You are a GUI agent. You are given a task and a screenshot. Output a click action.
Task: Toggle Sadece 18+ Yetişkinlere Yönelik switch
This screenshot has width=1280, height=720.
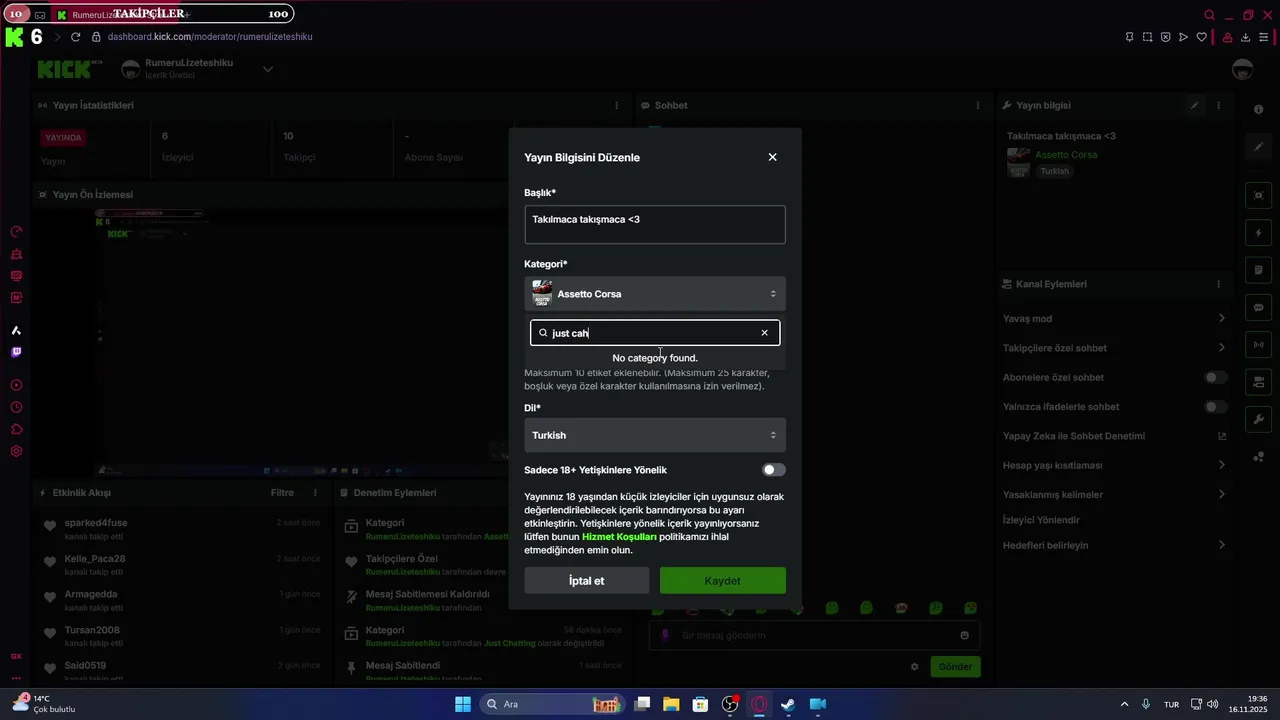774,470
